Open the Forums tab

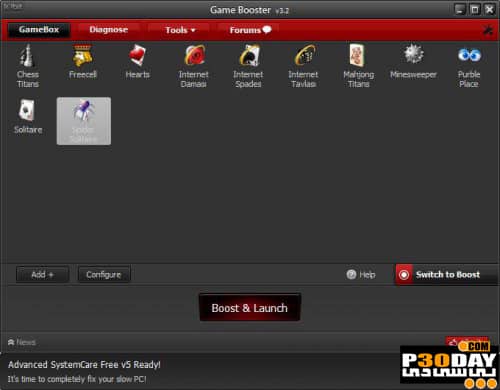point(250,30)
